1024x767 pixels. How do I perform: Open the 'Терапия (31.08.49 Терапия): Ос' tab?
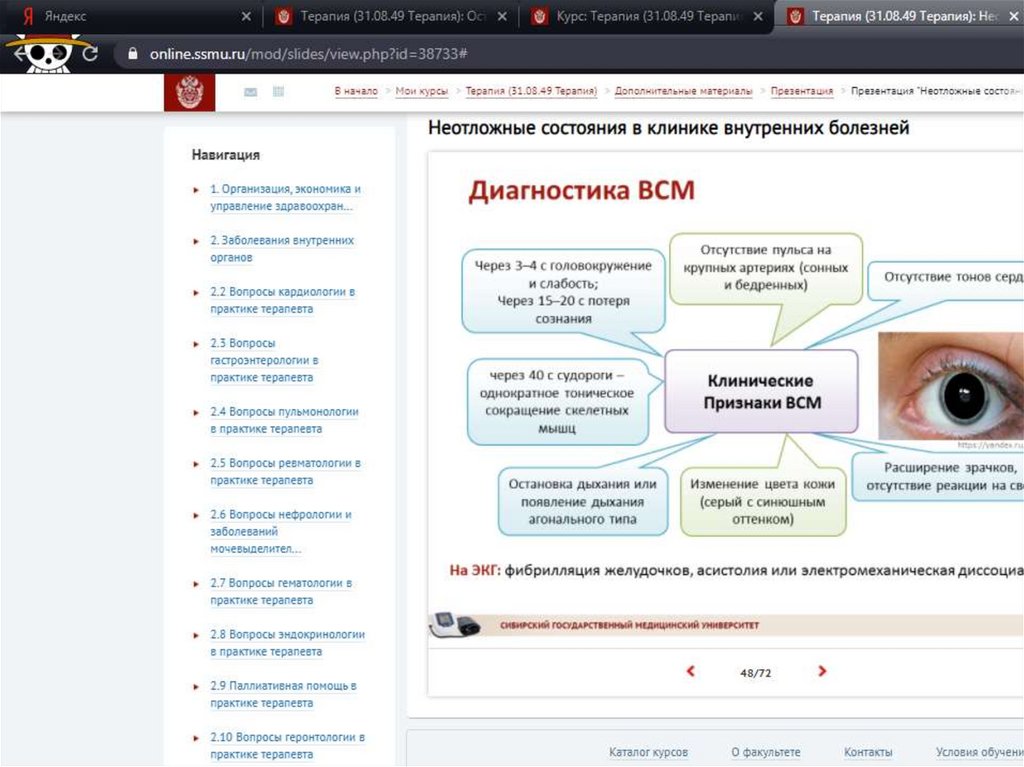(x=392, y=16)
